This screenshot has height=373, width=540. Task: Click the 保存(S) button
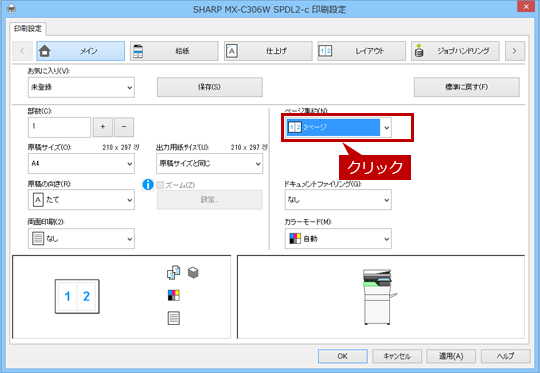(210, 87)
